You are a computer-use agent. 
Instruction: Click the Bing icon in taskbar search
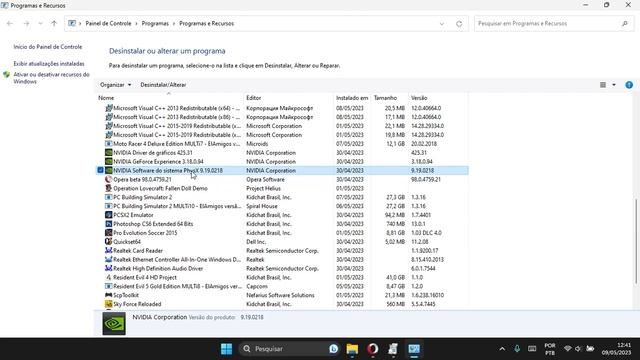(x=333, y=349)
